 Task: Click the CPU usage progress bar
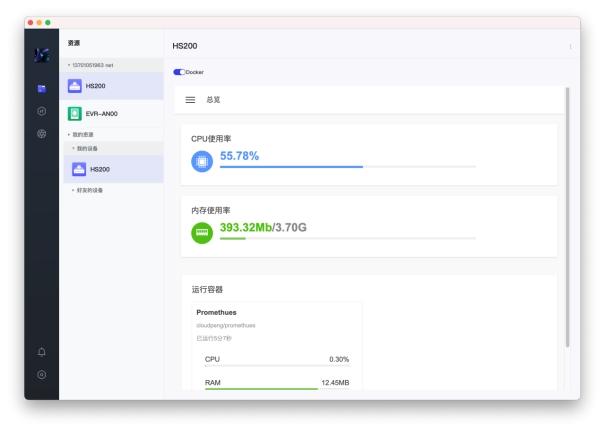pyautogui.click(x=348, y=167)
